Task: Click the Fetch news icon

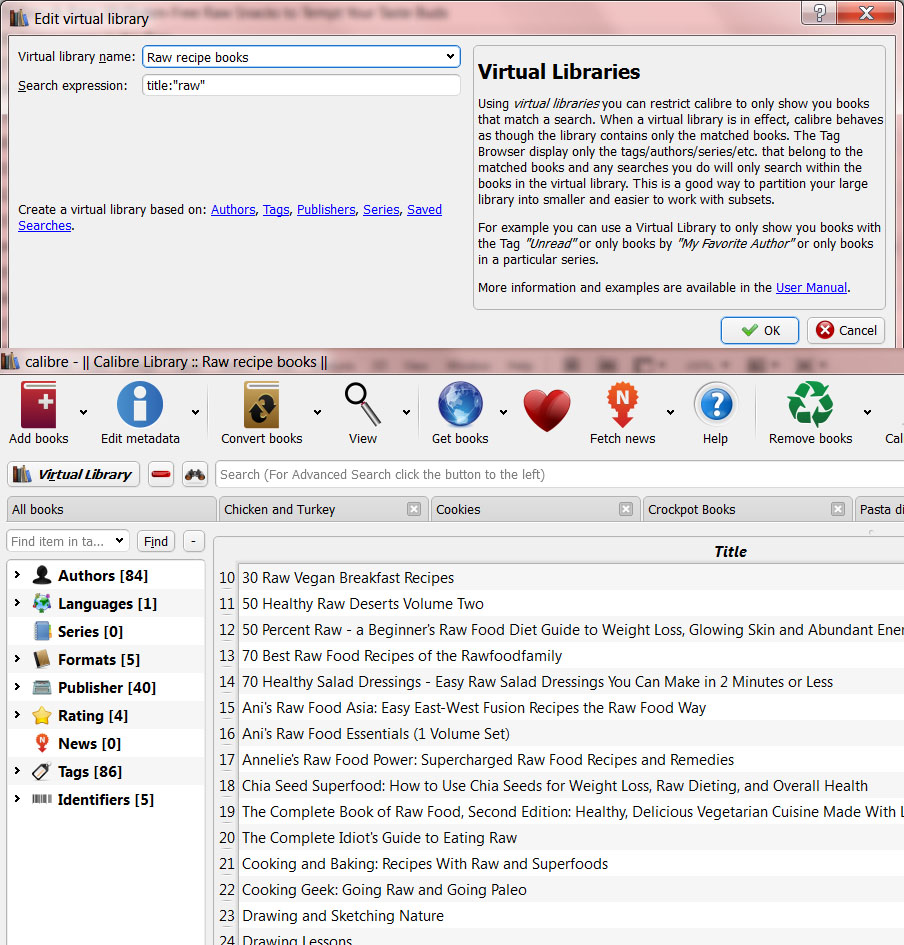Action: (623, 404)
